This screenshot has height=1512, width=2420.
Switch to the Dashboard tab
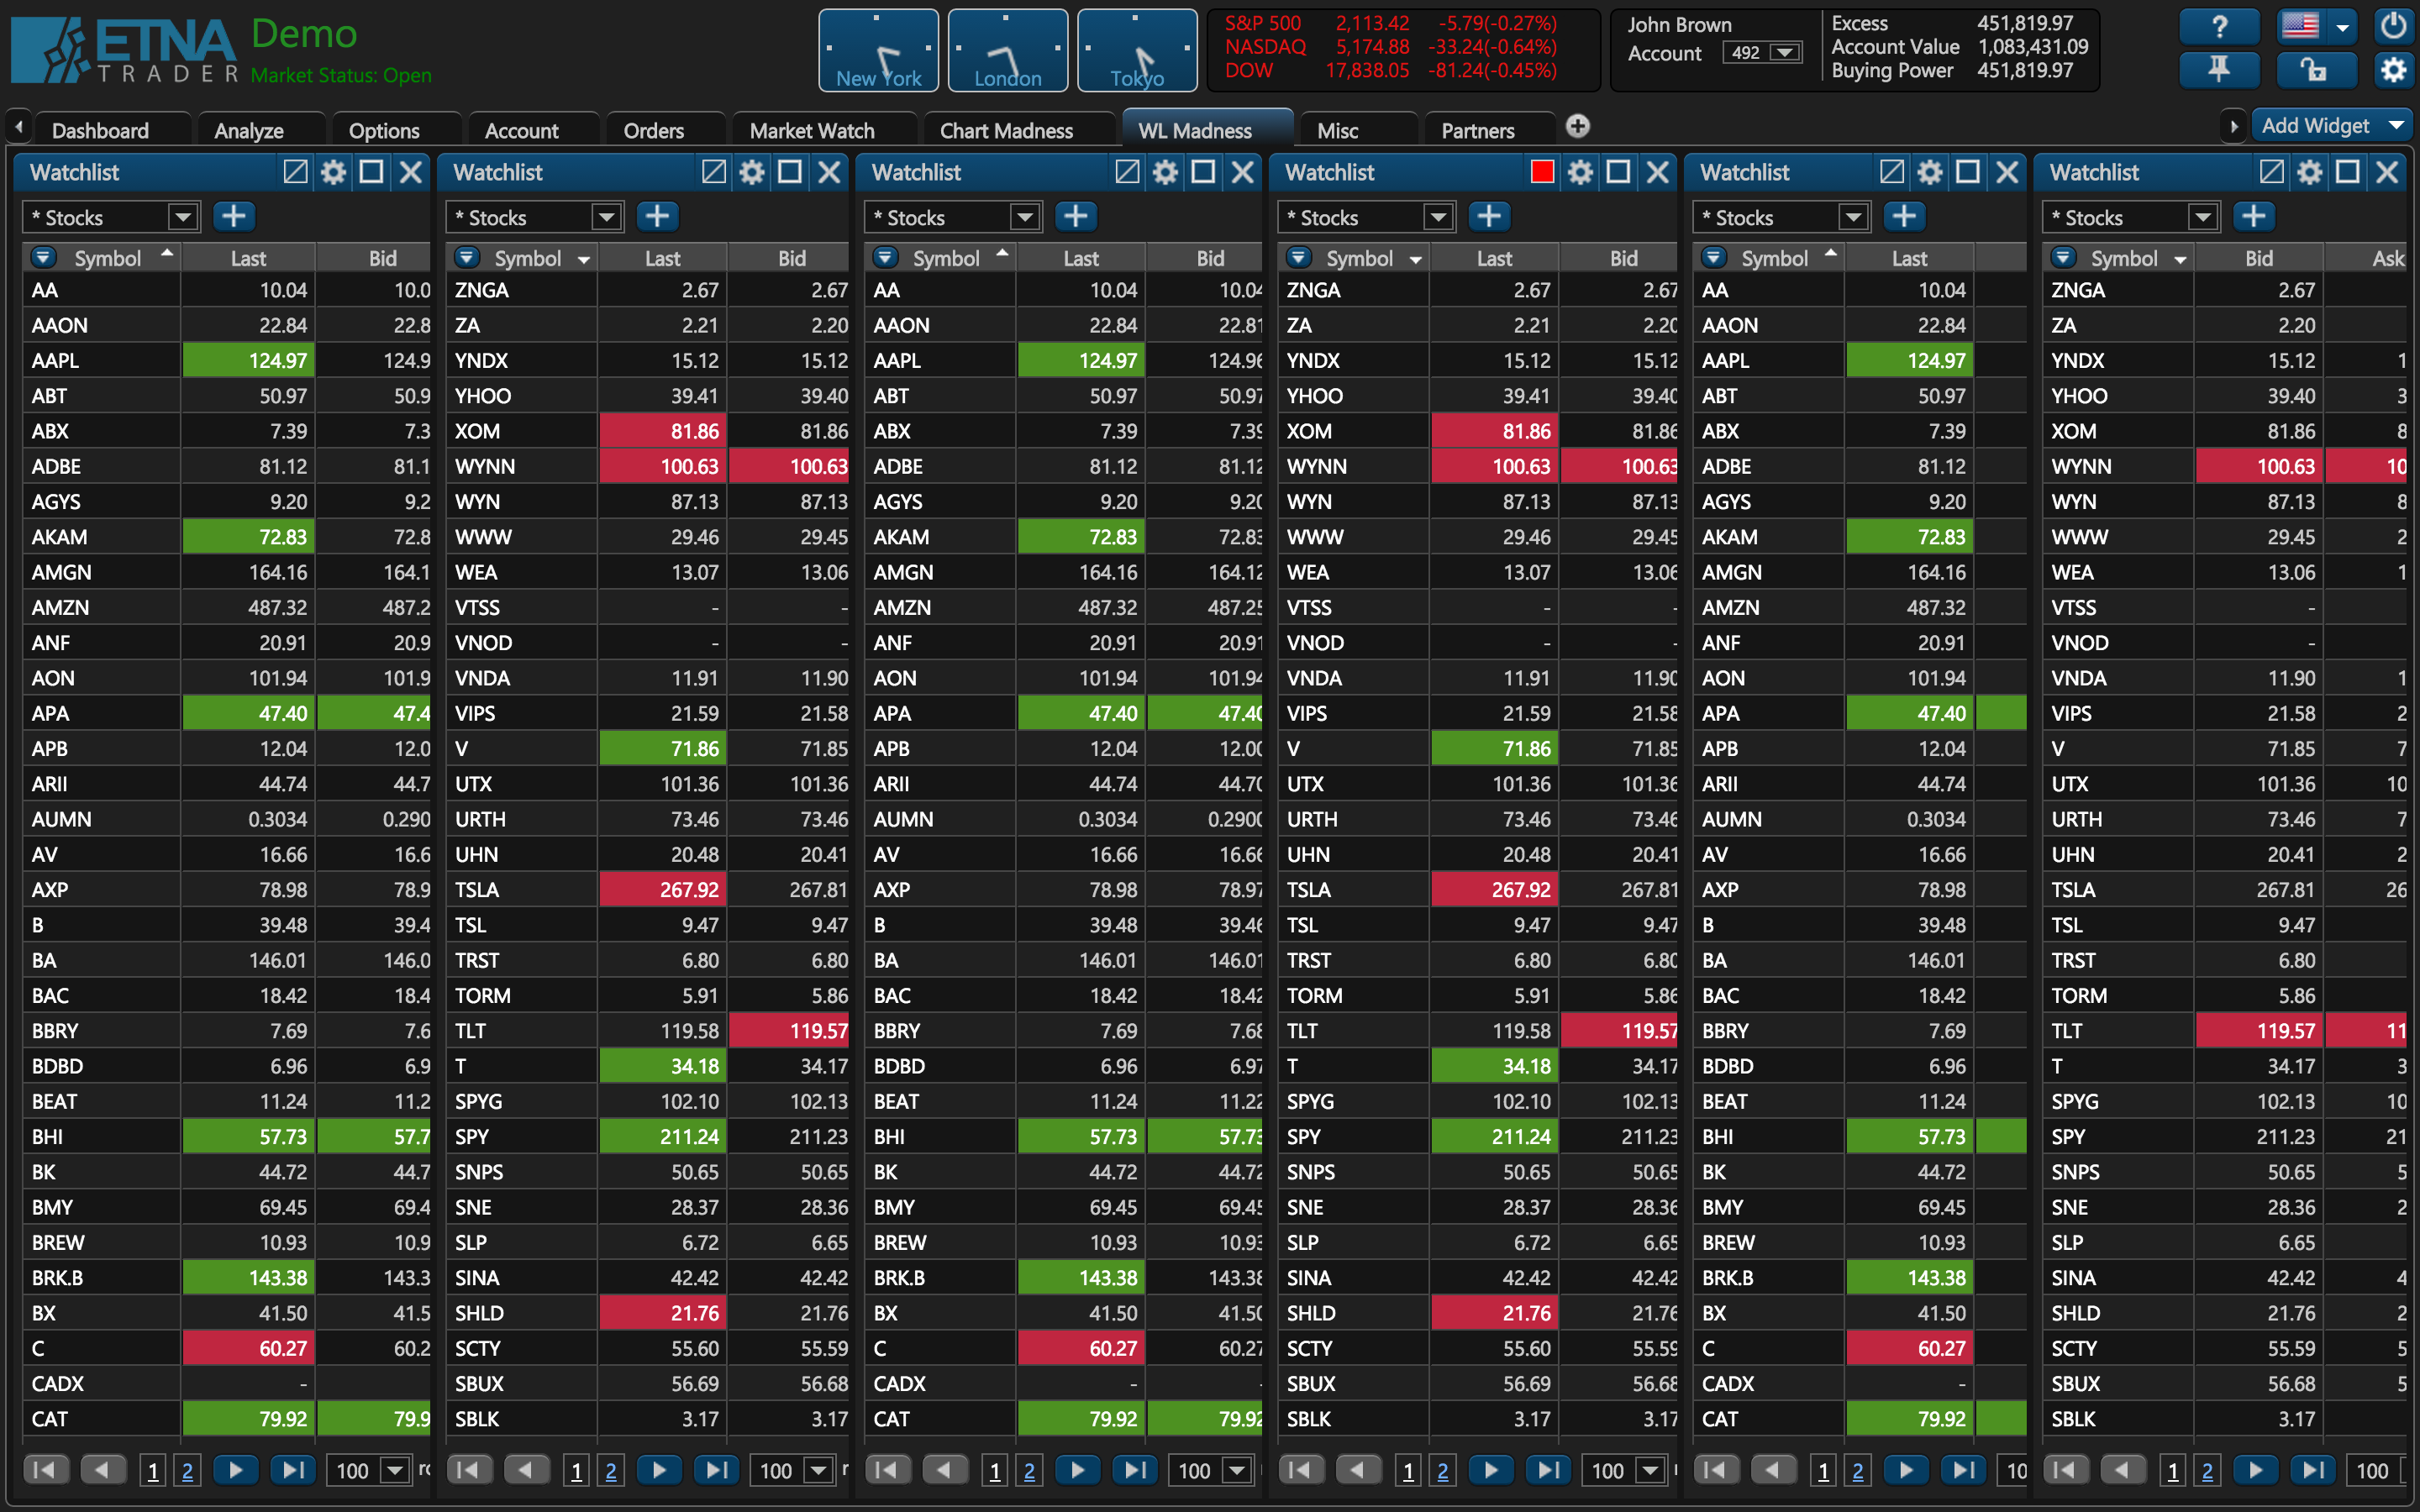(100, 130)
